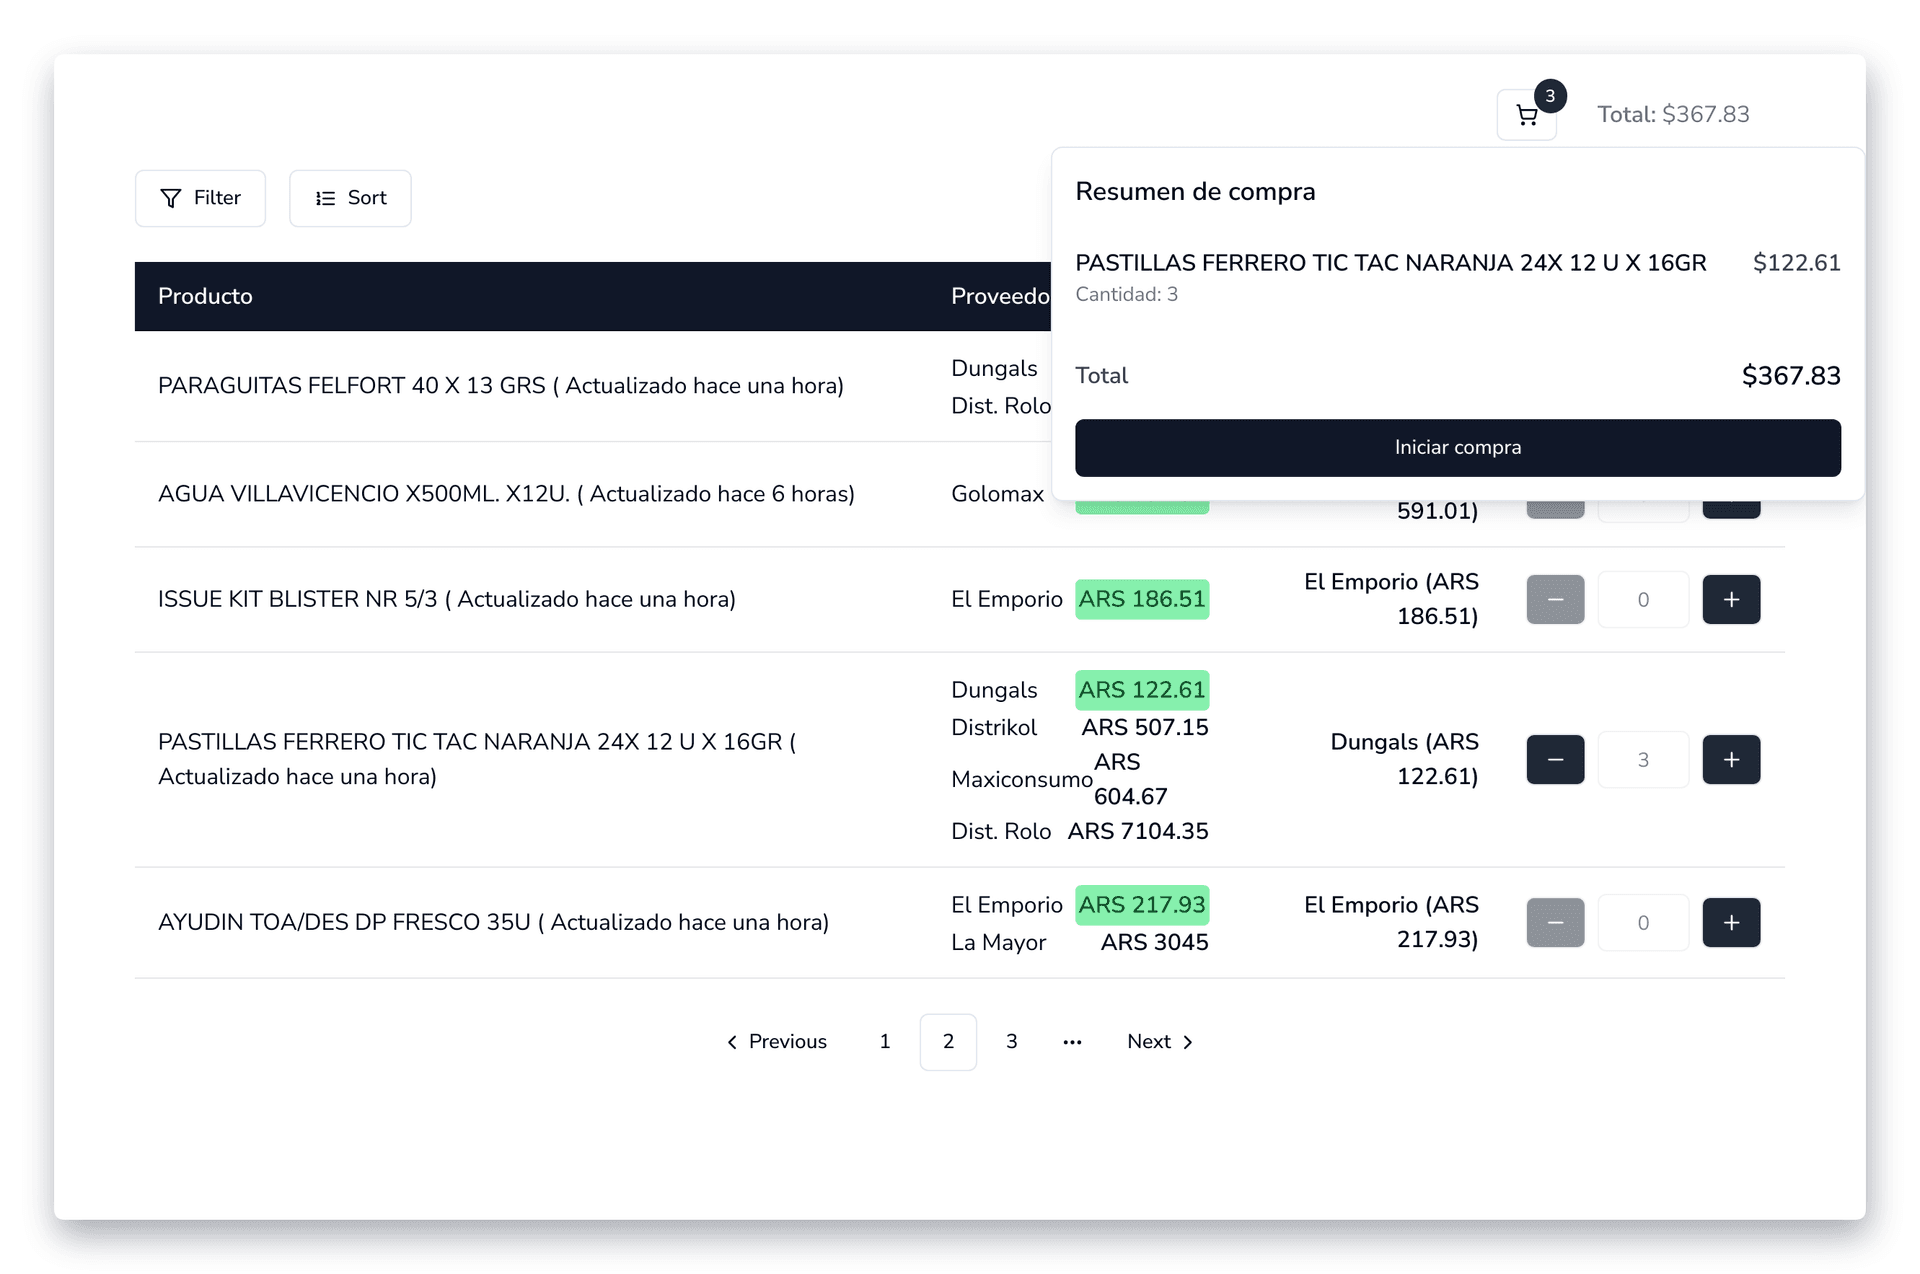Decrease quantity for PASTILLAS FERRERO TIC TAC
1920x1274 pixels.
1555,759
